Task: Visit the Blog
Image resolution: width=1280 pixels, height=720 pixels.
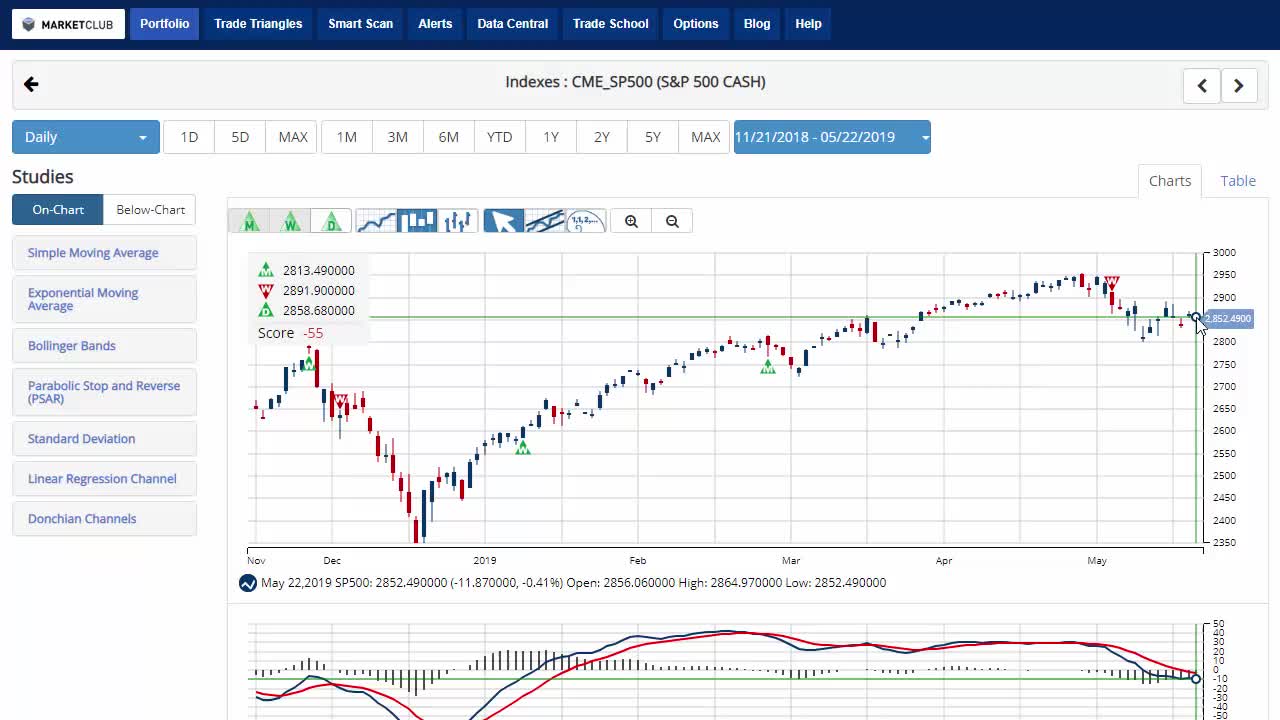Action: click(757, 24)
